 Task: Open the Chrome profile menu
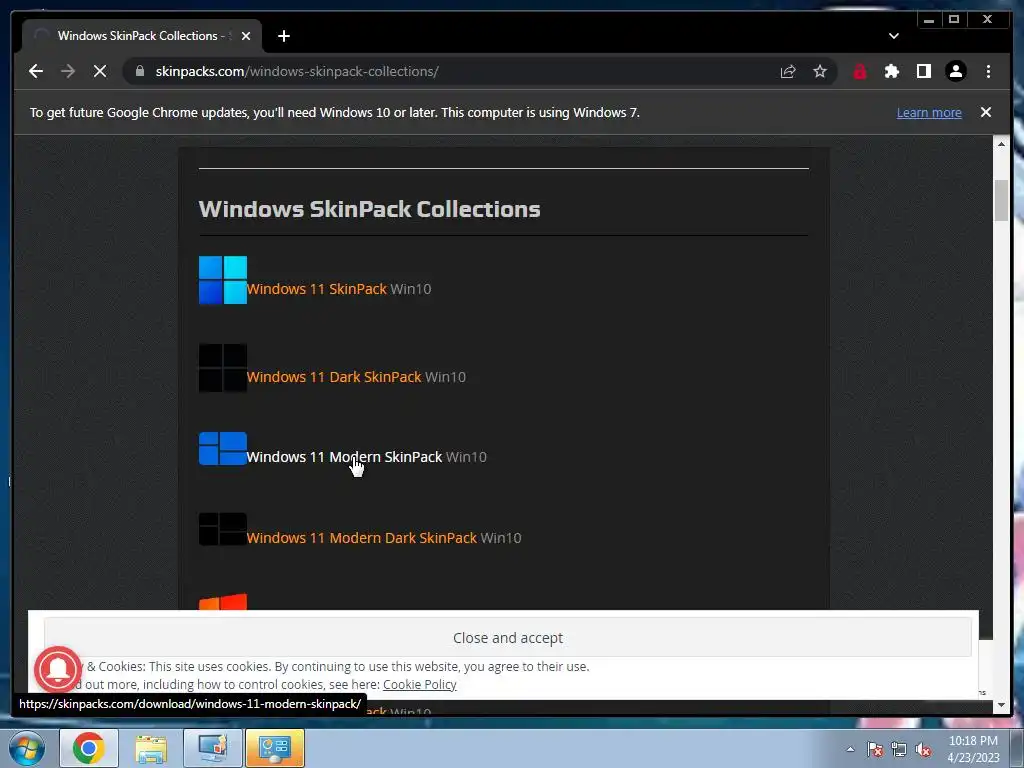955,71
